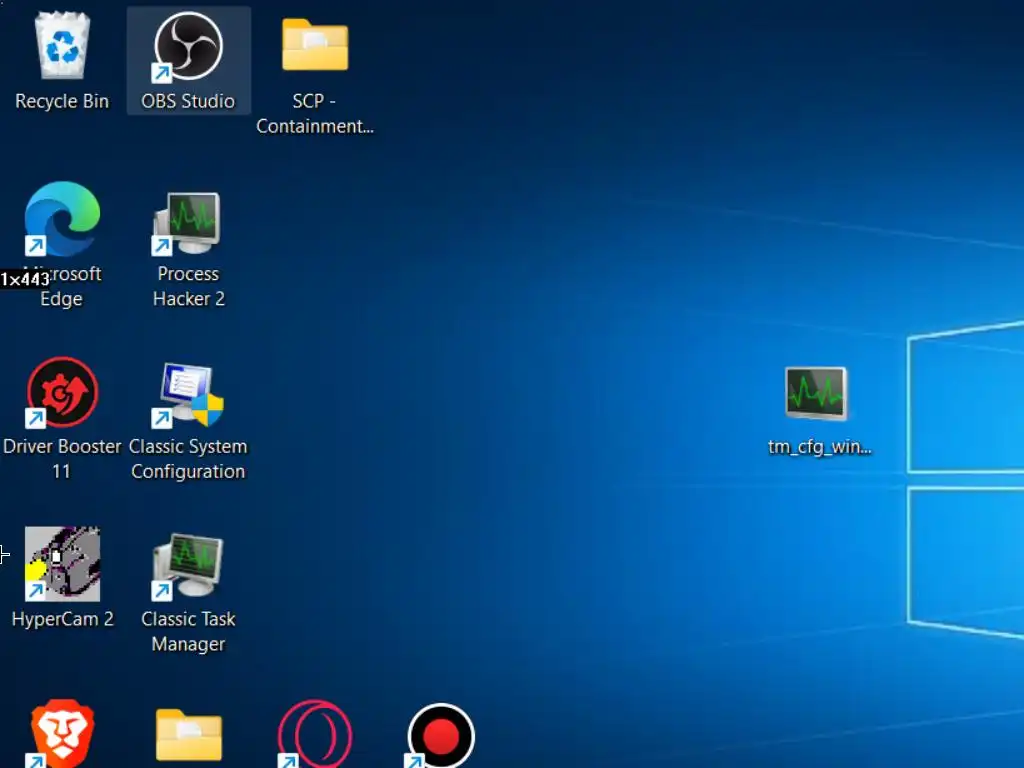Click the "OBS Studio" label text

tap(188, 101)
